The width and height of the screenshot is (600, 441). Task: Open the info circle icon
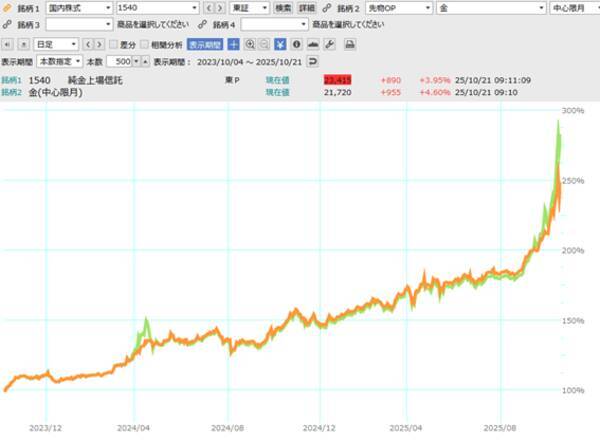[x=297, y=44]
